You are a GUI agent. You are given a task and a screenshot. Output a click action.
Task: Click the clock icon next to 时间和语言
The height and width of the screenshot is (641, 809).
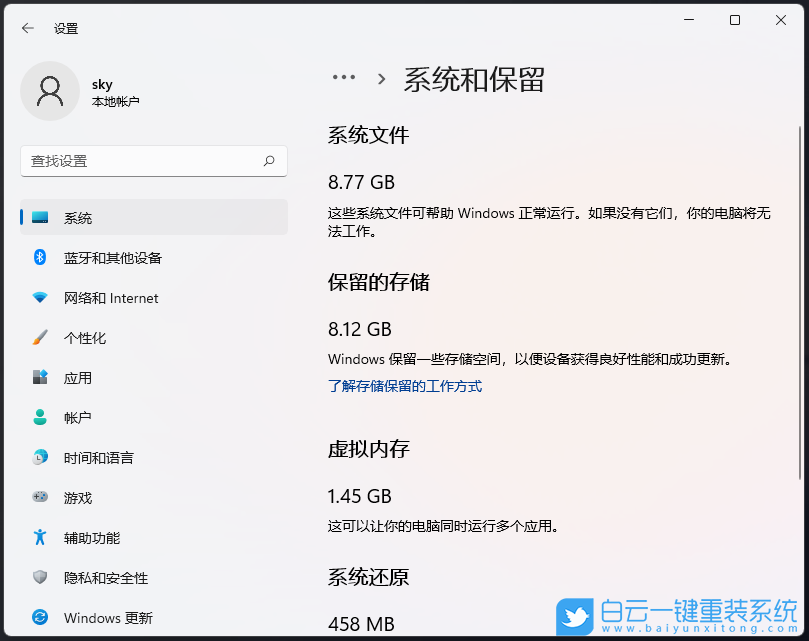pos(40,458)
